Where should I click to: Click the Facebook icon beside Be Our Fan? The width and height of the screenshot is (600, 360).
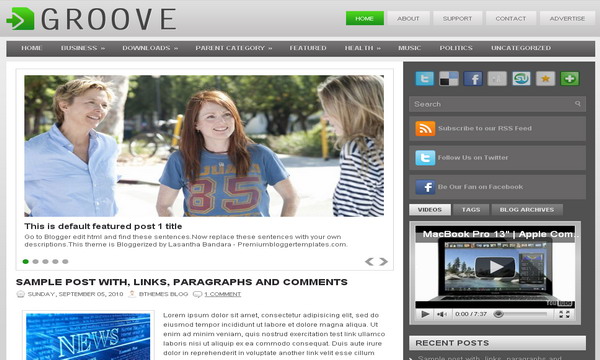coord(425,187)
